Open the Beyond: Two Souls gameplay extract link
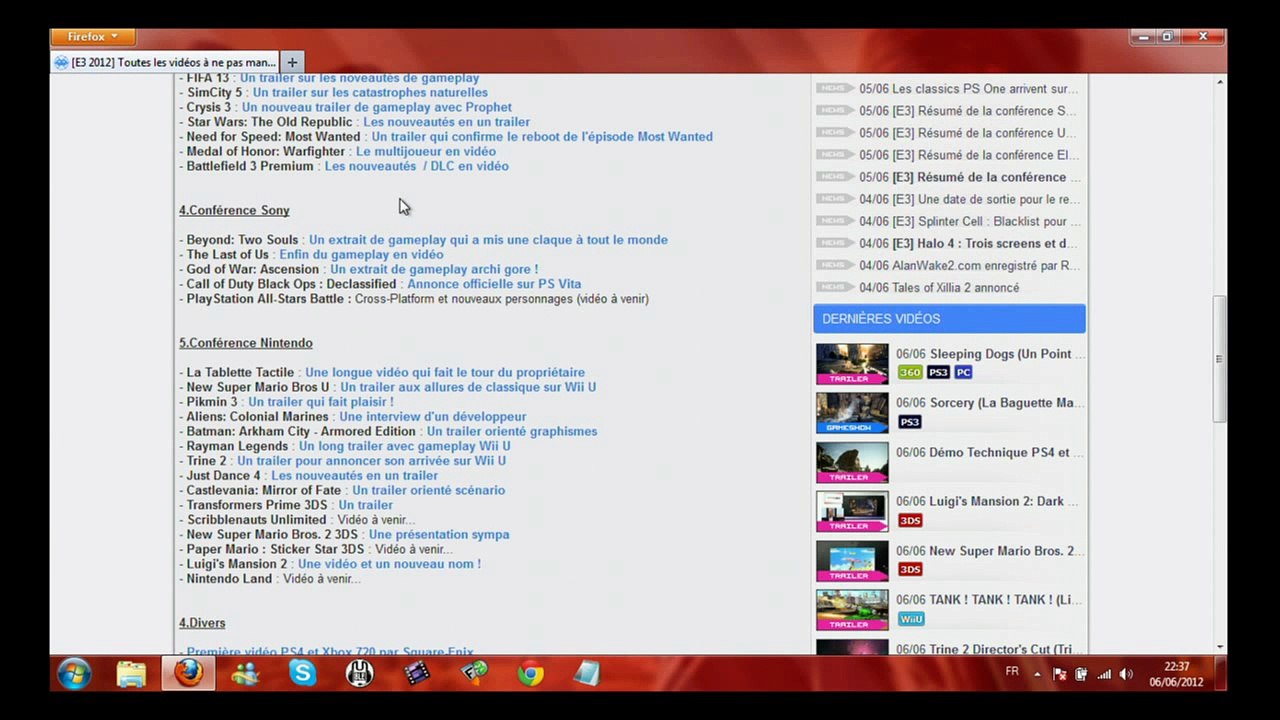Viewport: 1280px width, 720px height. coord(488,240)
